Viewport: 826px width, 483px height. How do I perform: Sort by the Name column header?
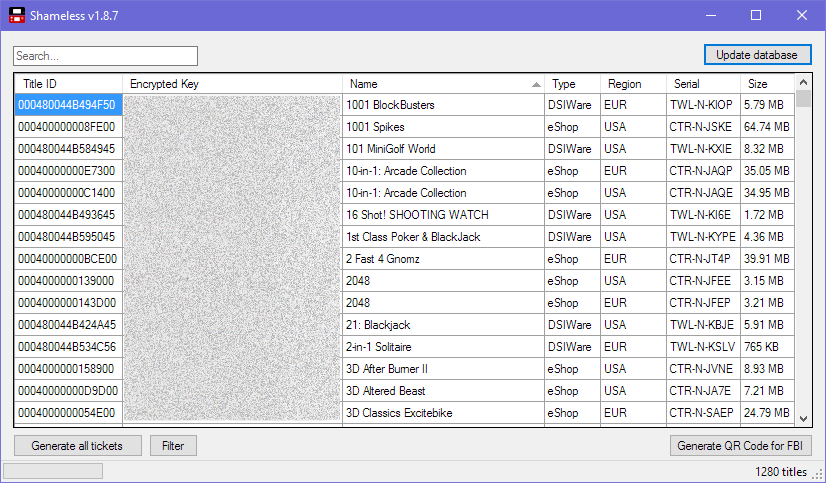click(444, 84)
